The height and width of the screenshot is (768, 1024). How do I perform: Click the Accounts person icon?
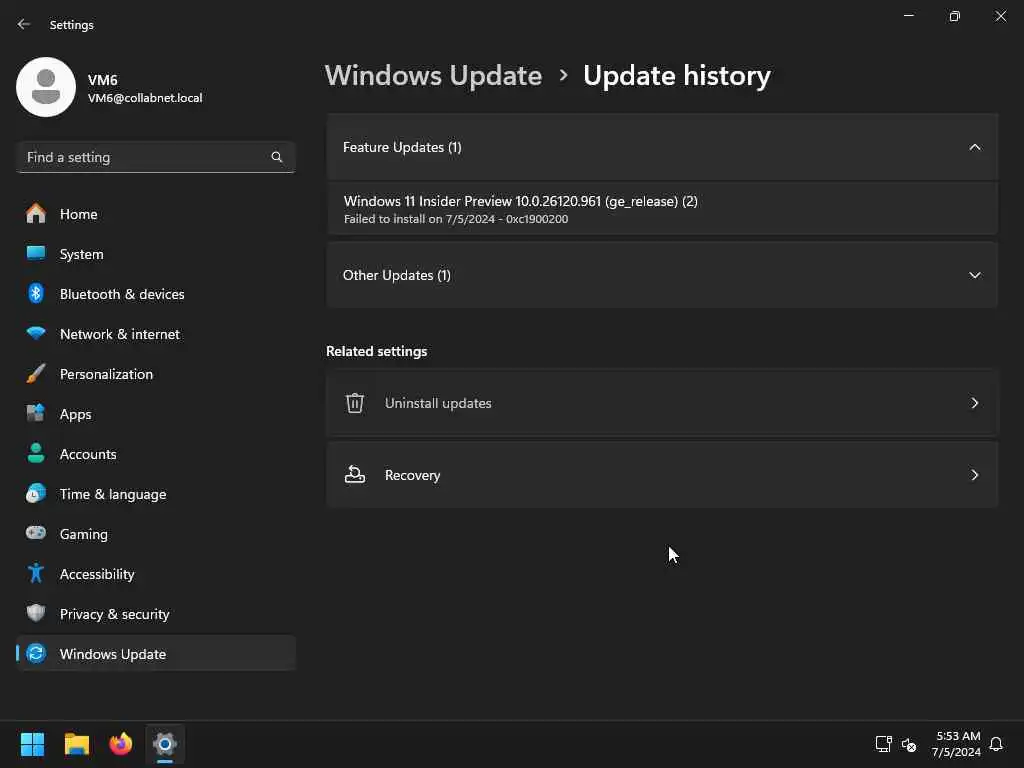36,453
